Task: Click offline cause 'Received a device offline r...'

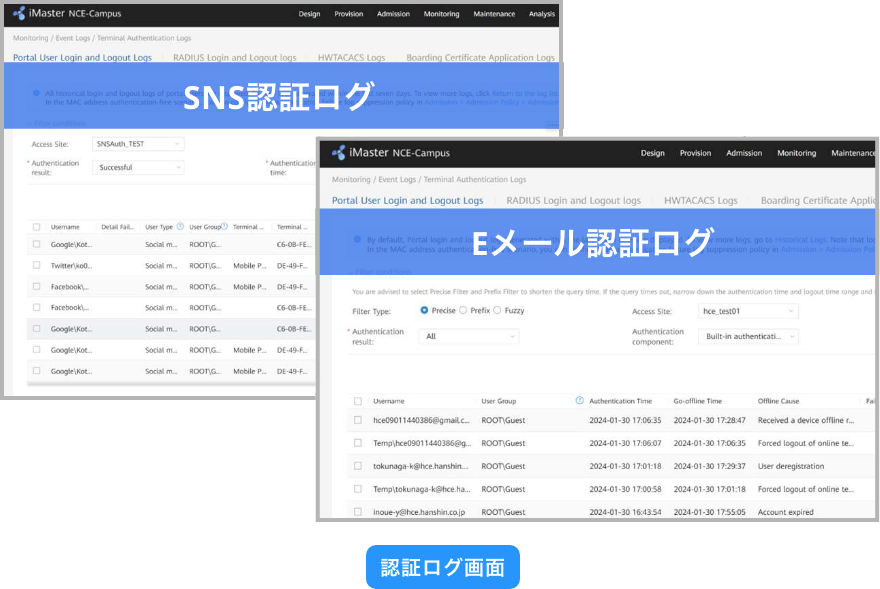Action: tap(806, 420)
